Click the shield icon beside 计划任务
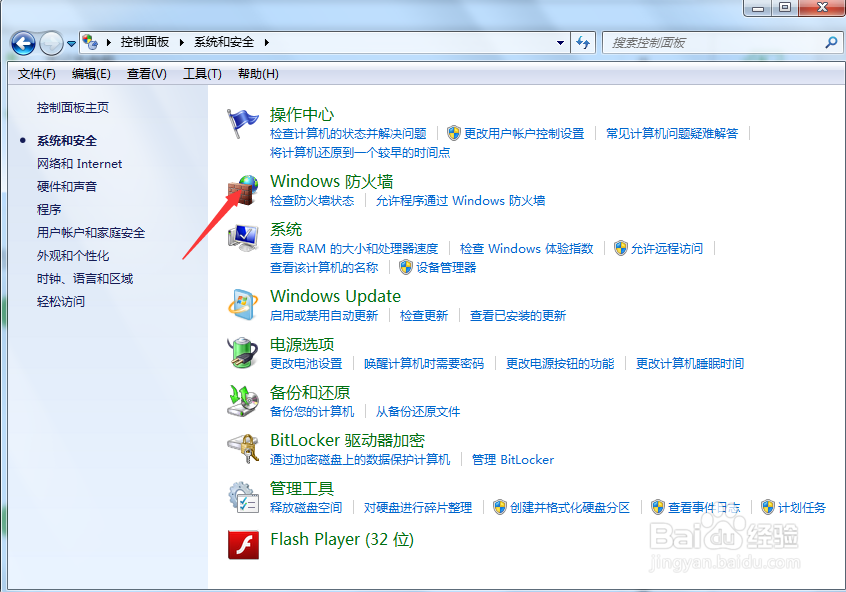This screenshot has height=592, width=846. coord(767,507)
